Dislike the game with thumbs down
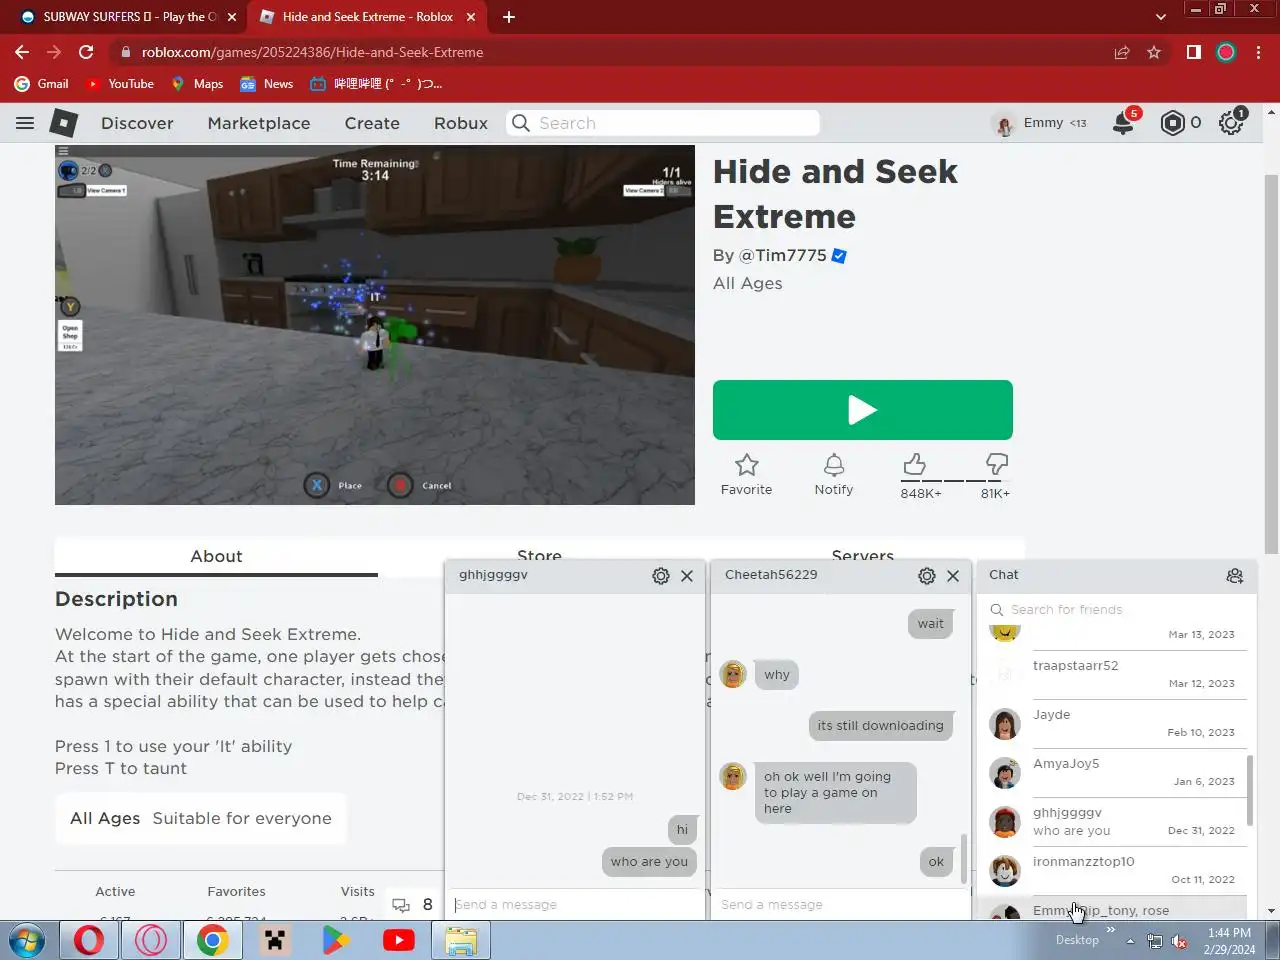 996,464
